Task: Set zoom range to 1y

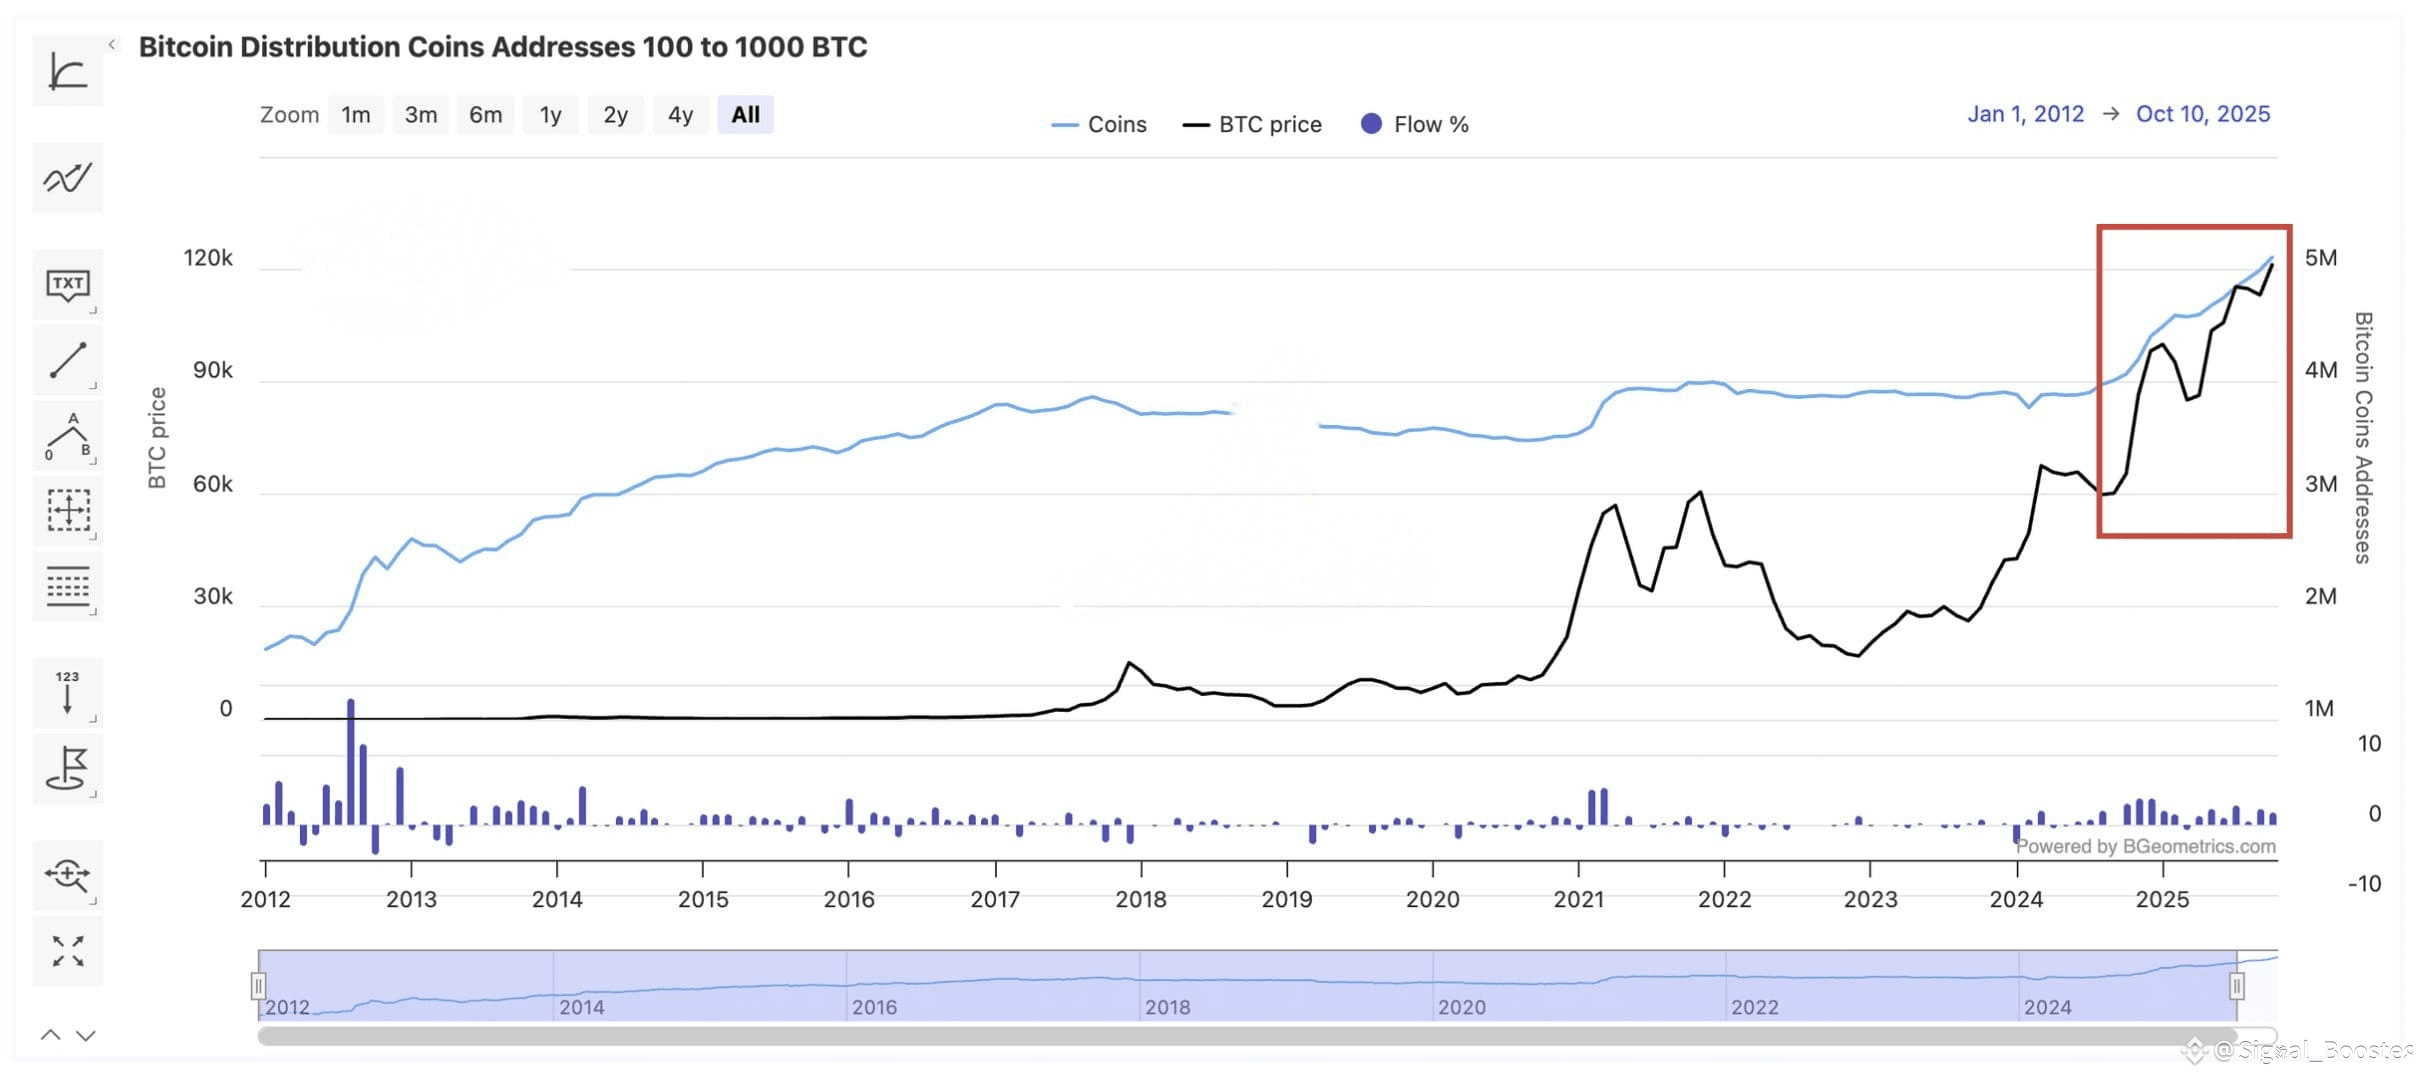Action: pos(551,115)
